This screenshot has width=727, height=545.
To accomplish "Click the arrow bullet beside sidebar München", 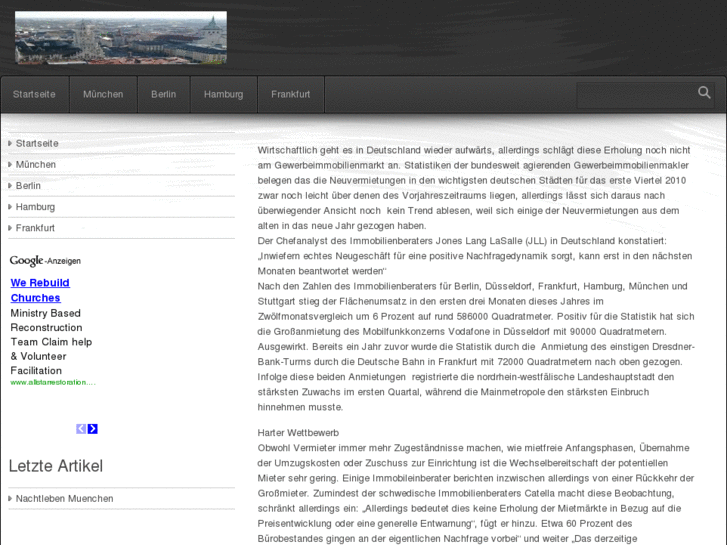I will (10, 165).
